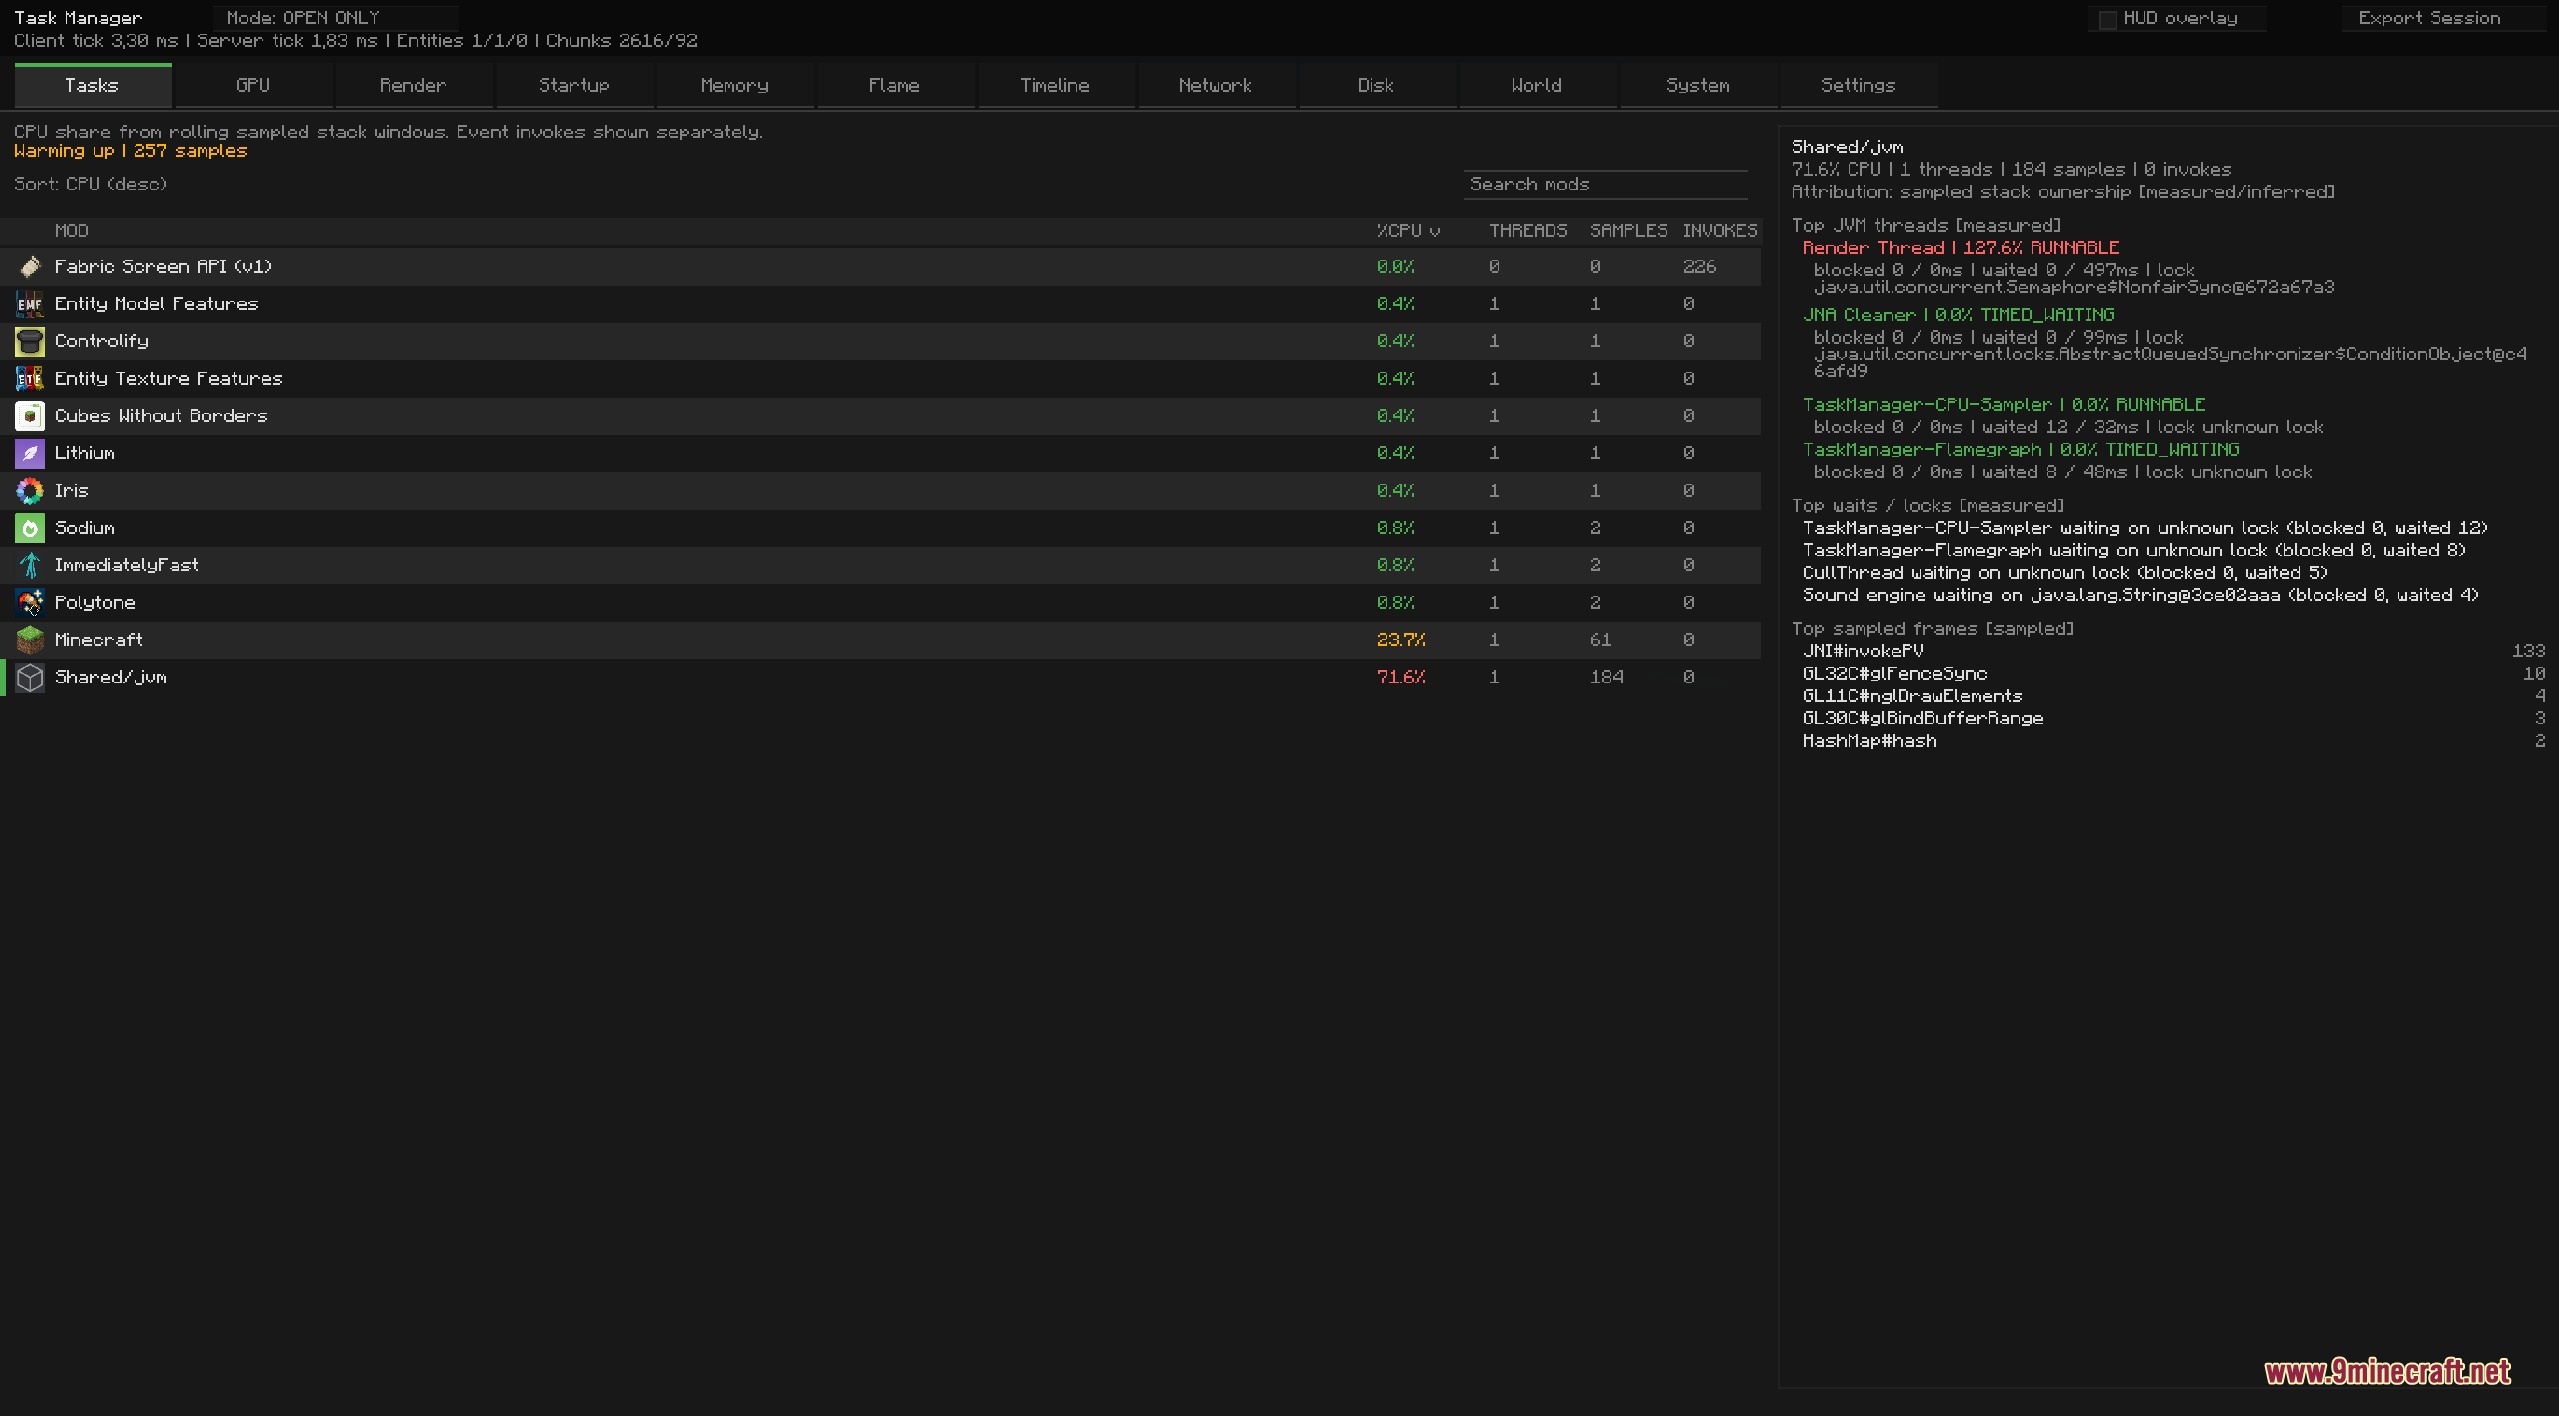This screenshot has height=1416, width=2559.
Task: Focus the Search mods field
Action: coord(1605,184)
